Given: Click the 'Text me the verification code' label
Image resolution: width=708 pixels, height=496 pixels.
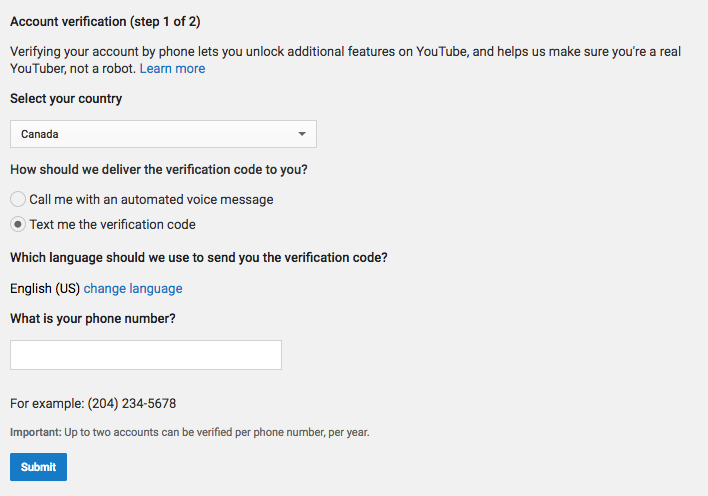Looking at the screenshot, I should pyautogui.click(x=112, y=225).
